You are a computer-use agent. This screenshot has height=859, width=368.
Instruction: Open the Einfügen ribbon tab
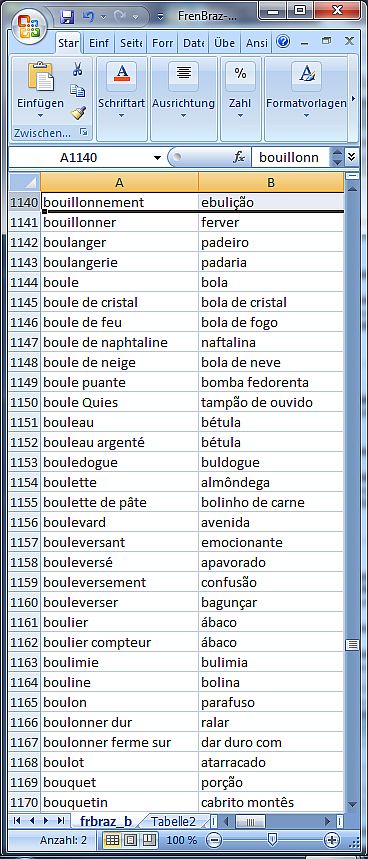tap(99, 42)
